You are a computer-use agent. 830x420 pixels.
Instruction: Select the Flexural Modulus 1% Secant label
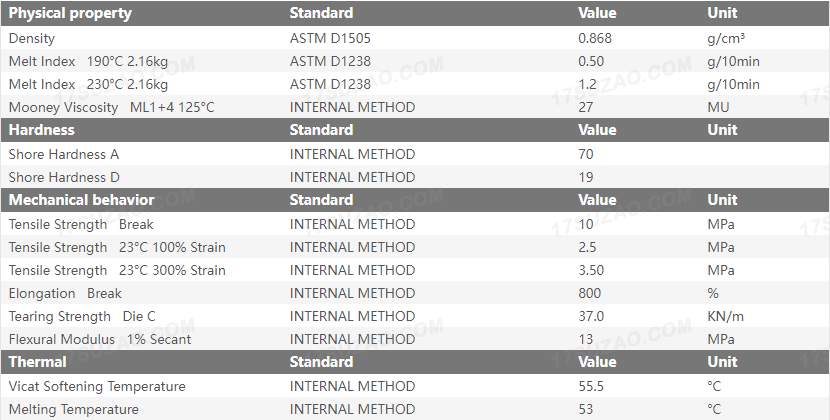(x=100, y=339)
